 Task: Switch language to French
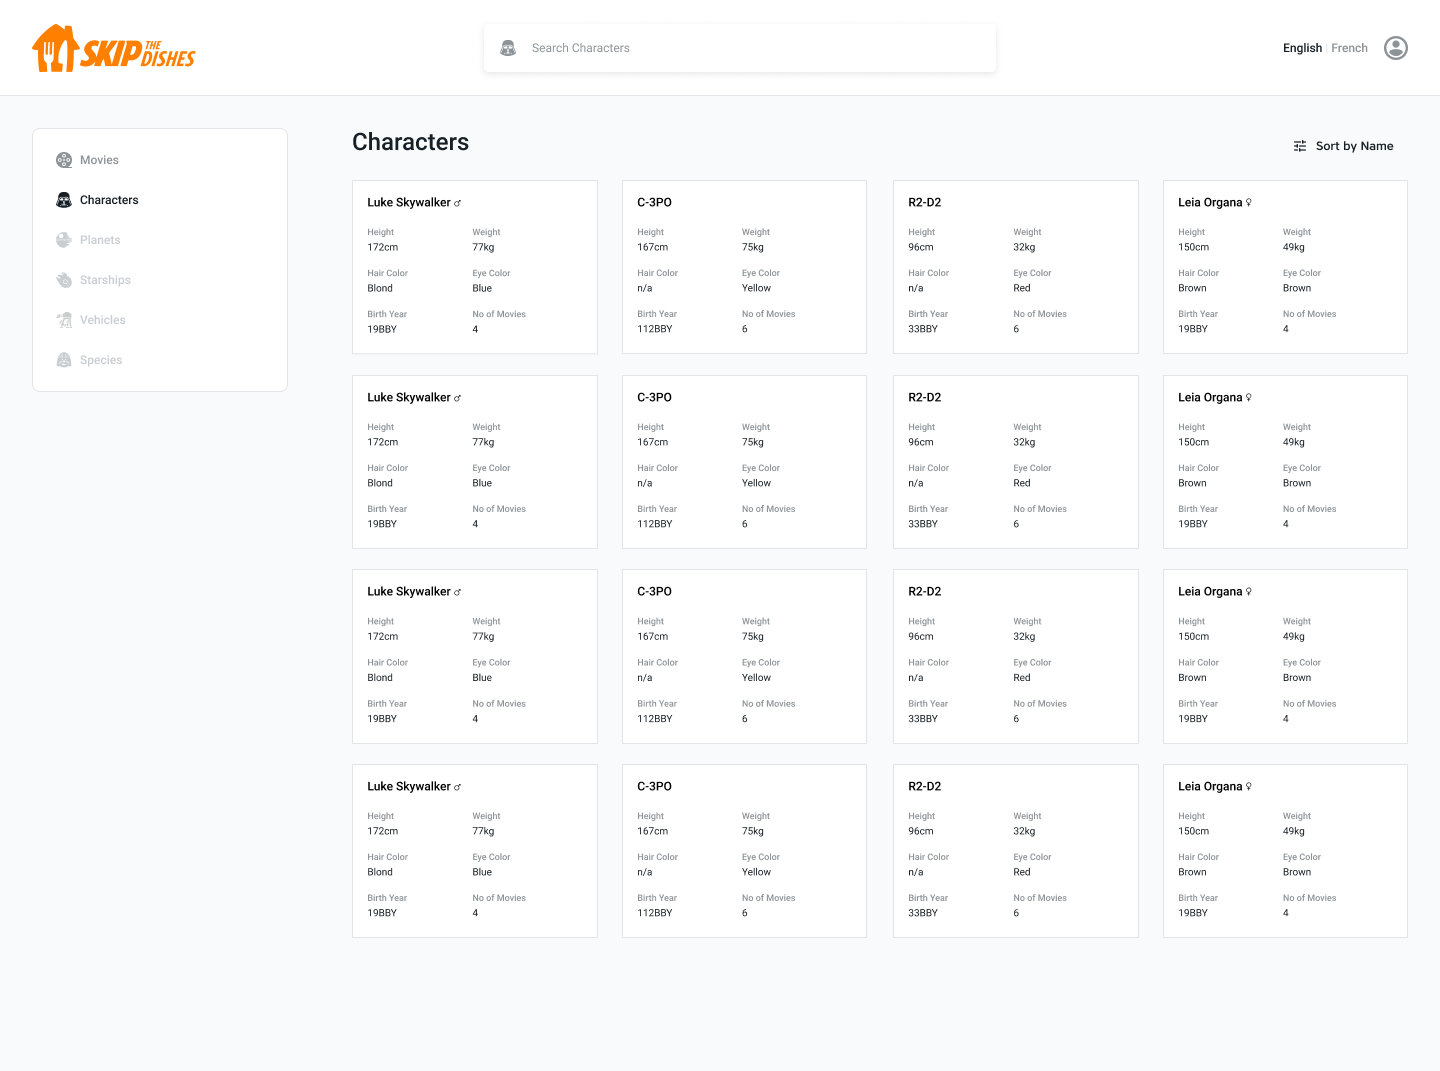1349,48
